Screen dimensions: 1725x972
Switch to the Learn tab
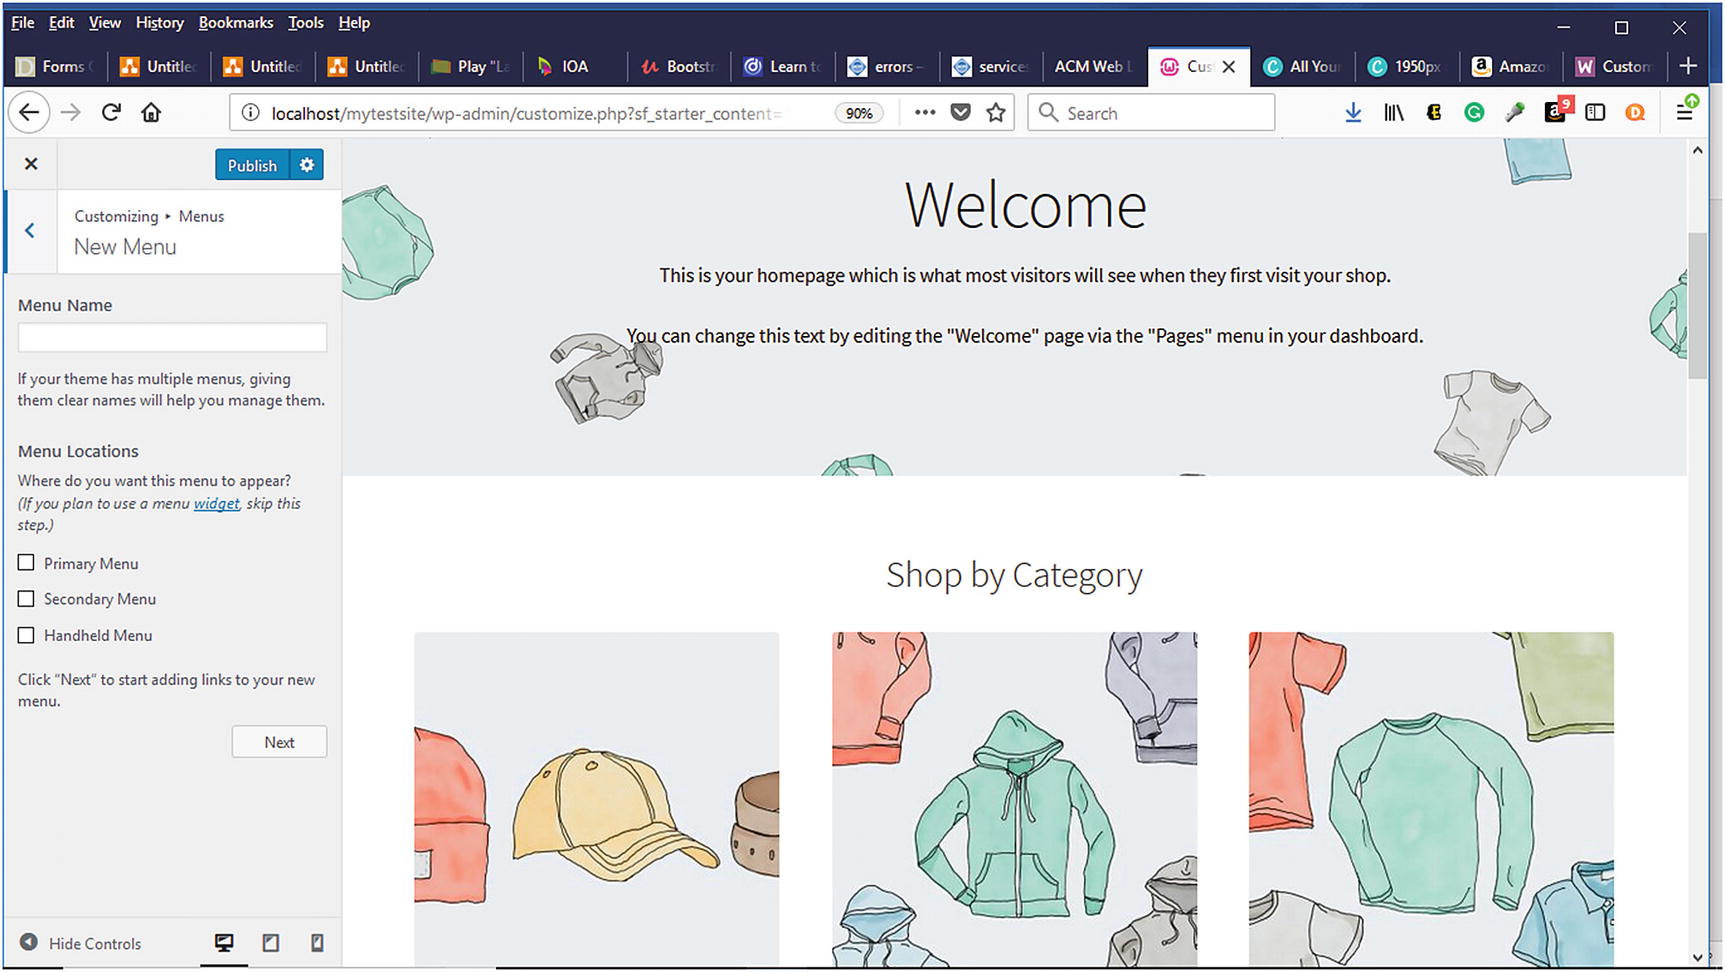click(x=784, y=67)
